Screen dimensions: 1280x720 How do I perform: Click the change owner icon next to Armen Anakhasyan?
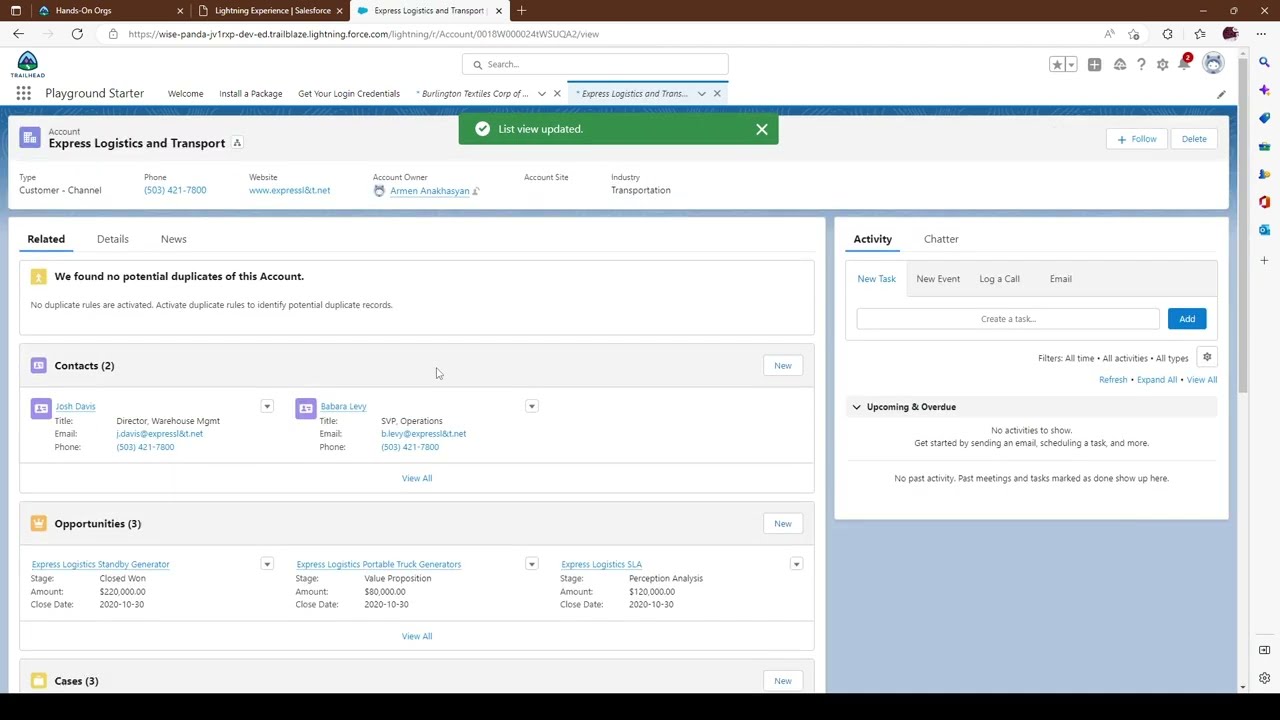click(x=476, y=191)
